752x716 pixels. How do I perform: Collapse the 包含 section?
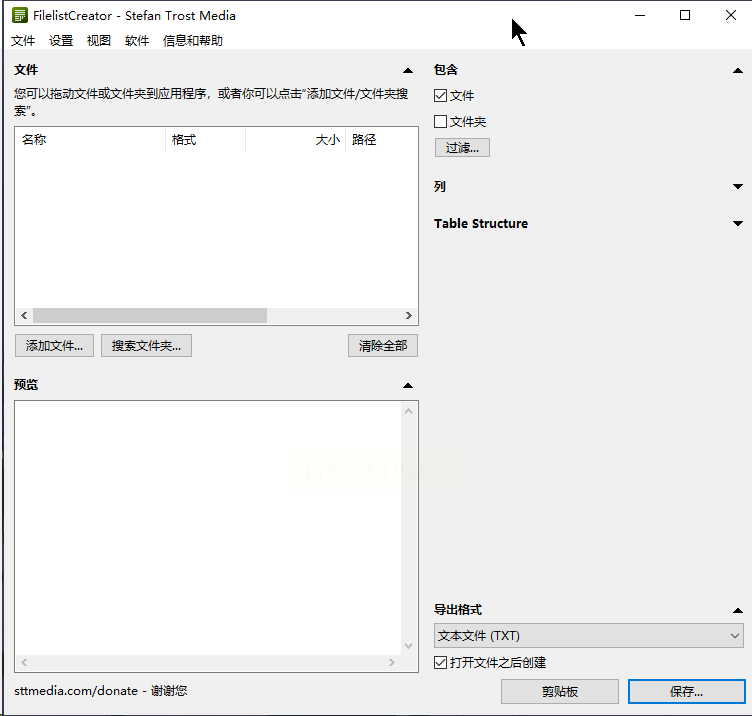[738, 70]
